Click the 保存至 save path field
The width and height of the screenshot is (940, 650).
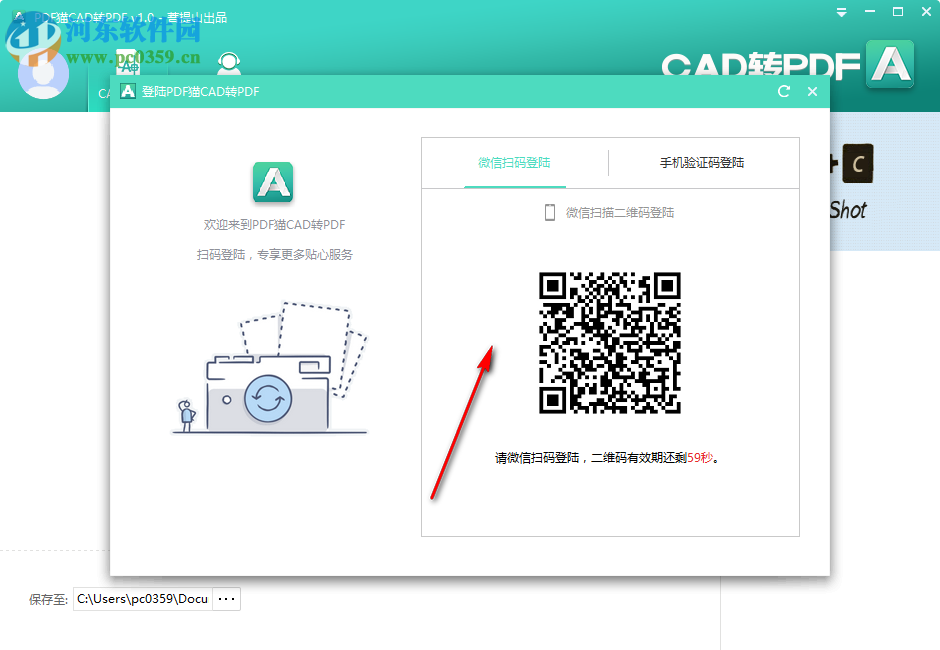pos(142,598)
